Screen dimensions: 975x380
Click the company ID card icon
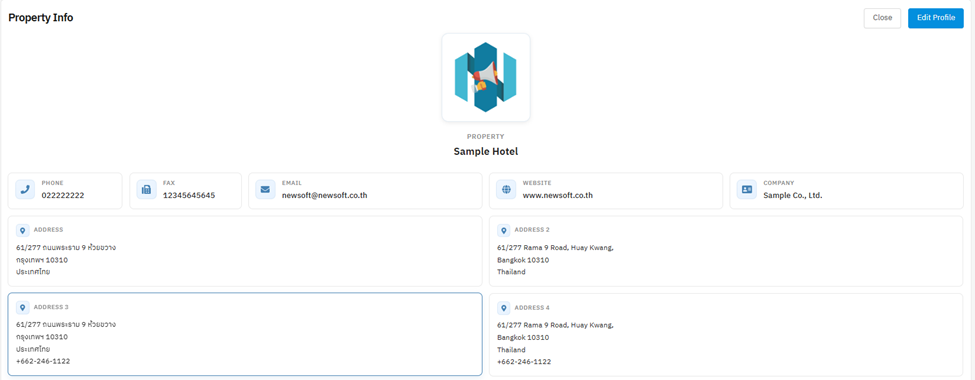click(x=746, y=190)
